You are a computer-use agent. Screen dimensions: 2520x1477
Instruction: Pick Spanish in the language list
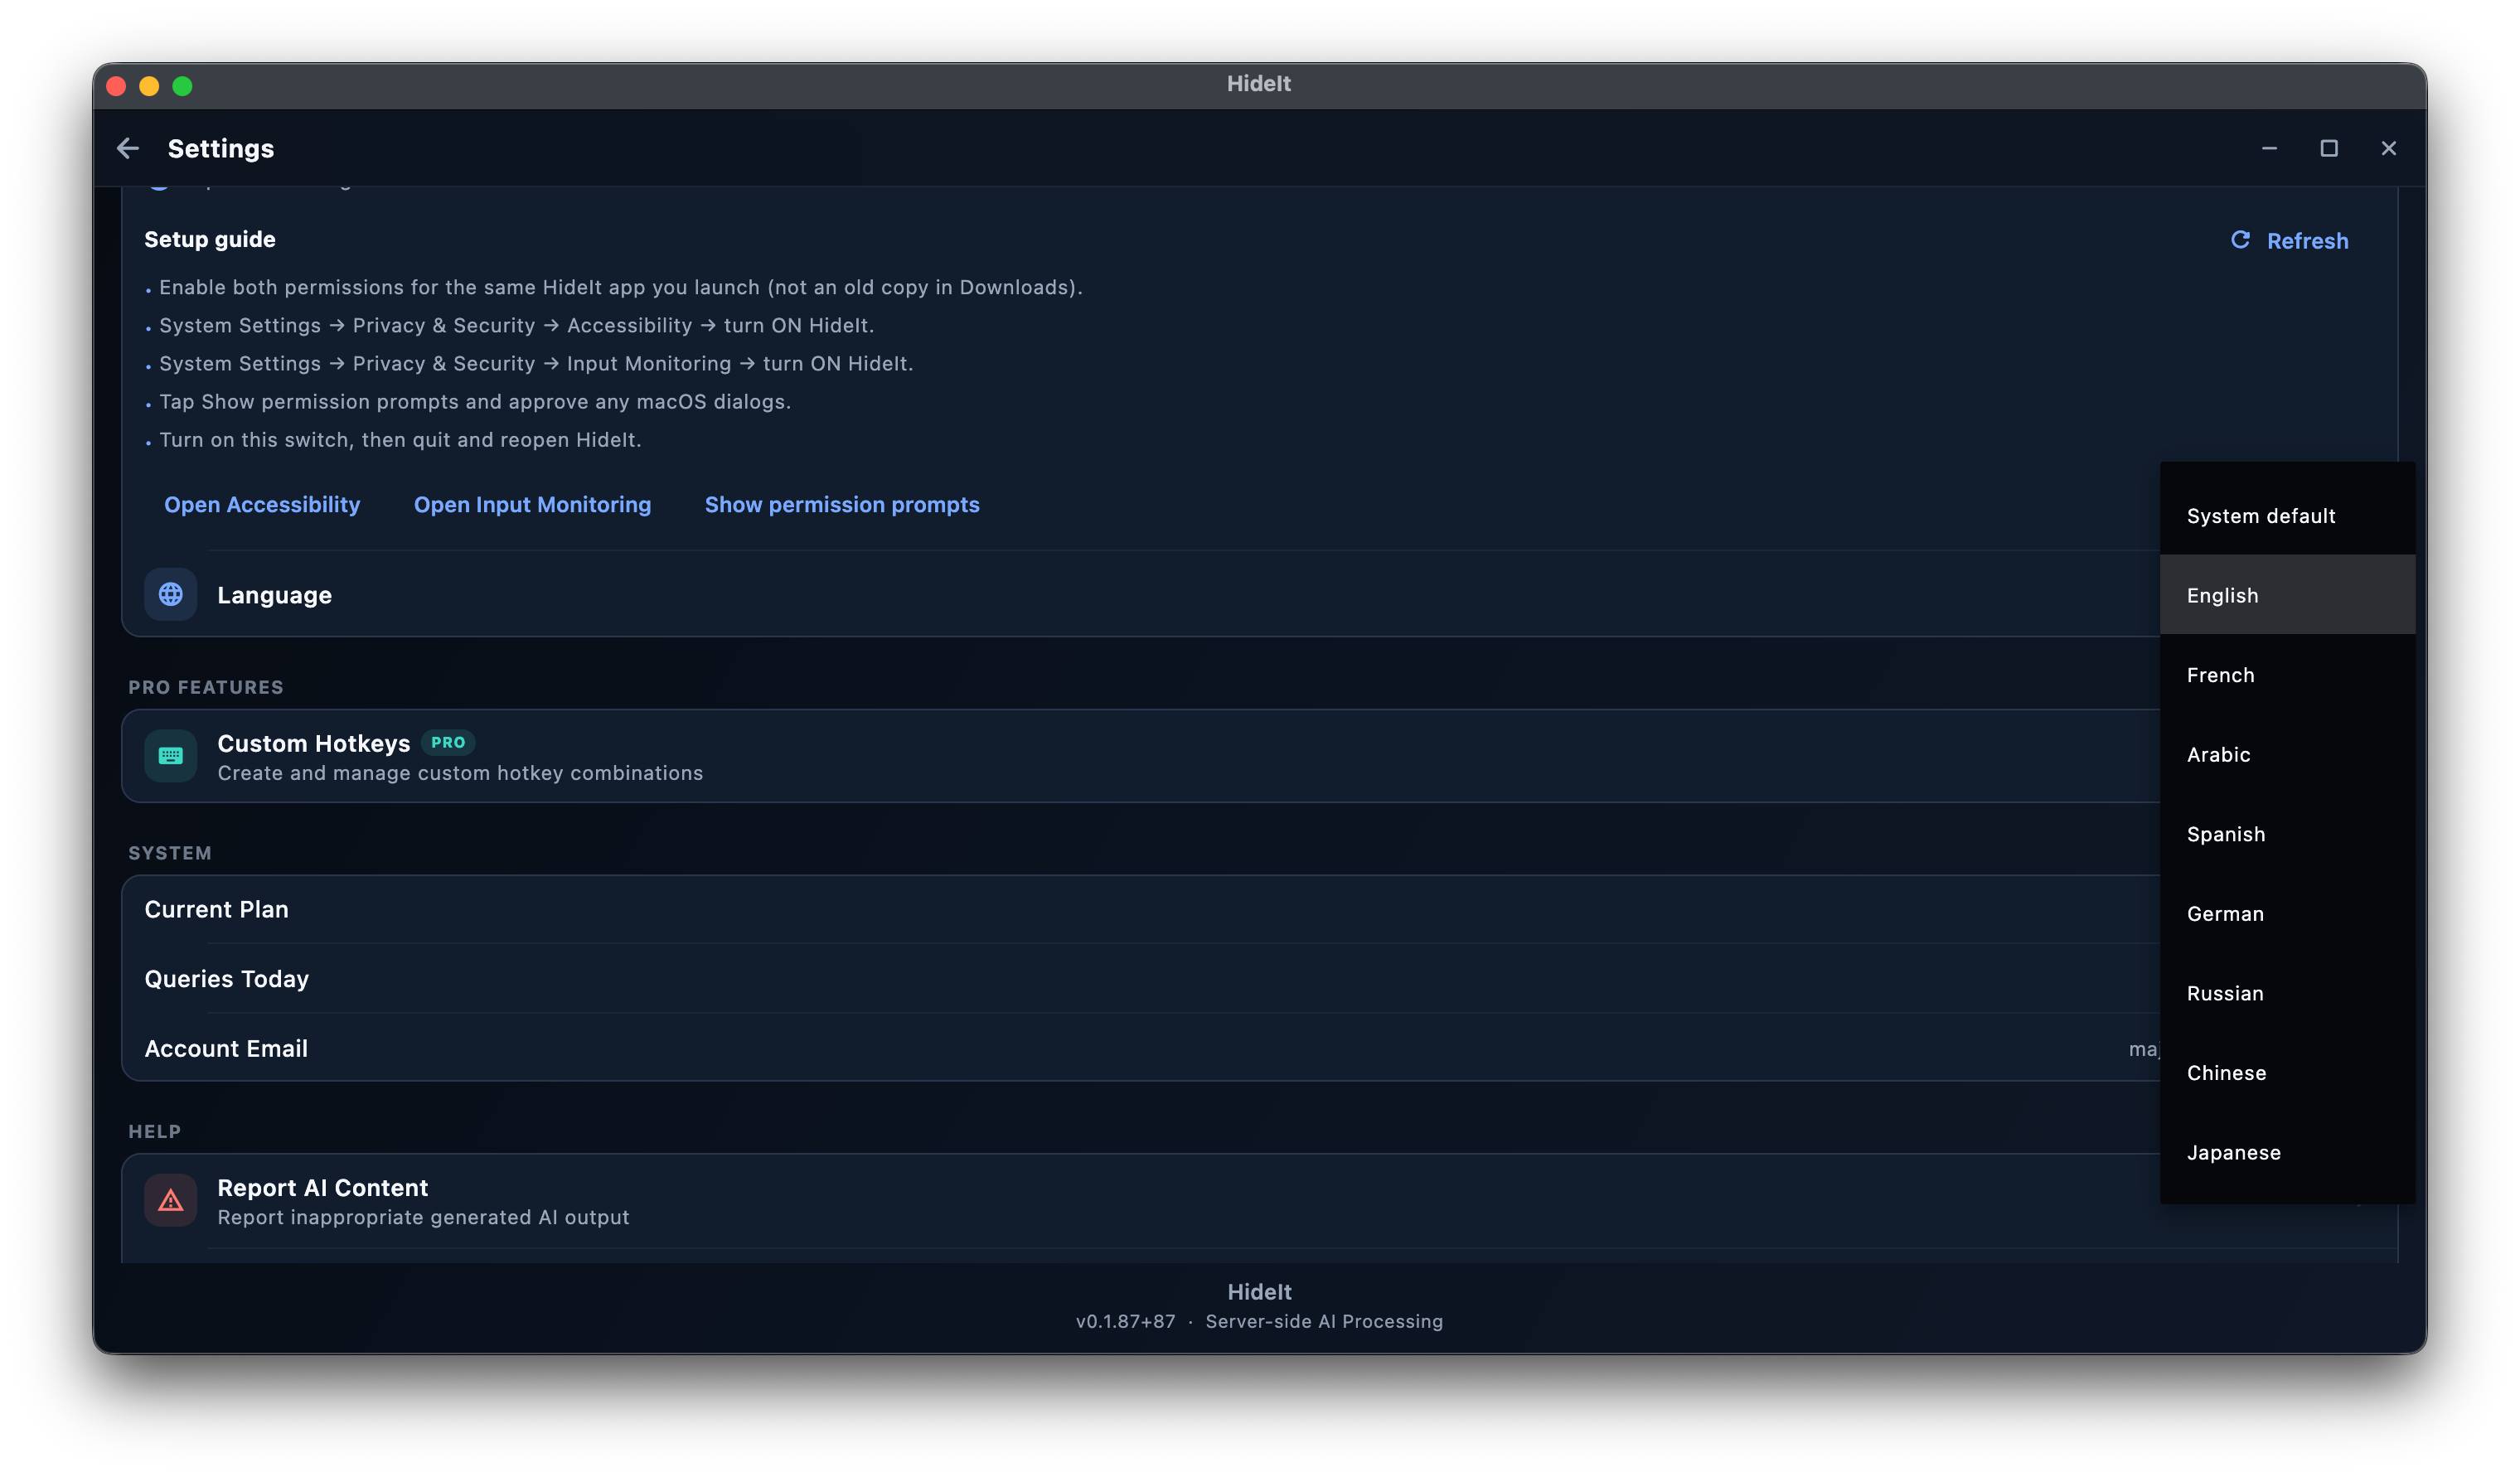tap(2287, 834)
